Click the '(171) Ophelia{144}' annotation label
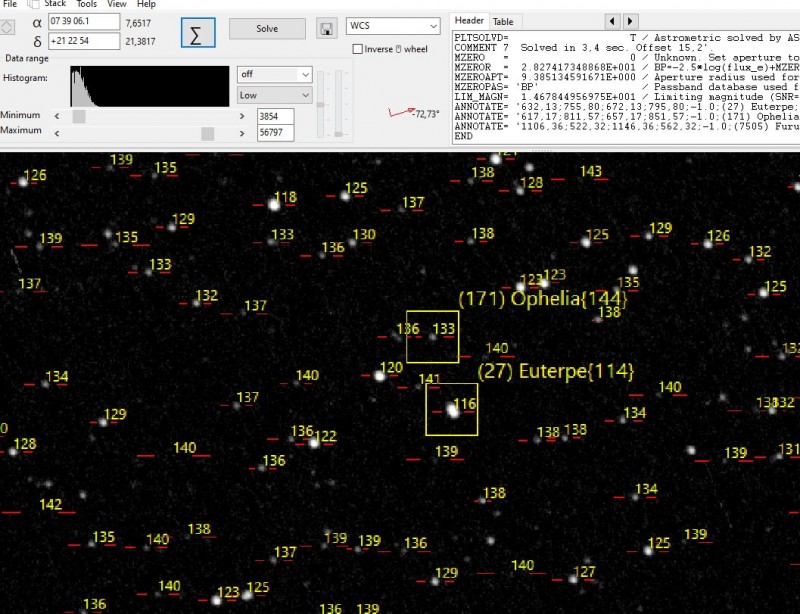Screen dimensions: 800x614 point(543,299)
